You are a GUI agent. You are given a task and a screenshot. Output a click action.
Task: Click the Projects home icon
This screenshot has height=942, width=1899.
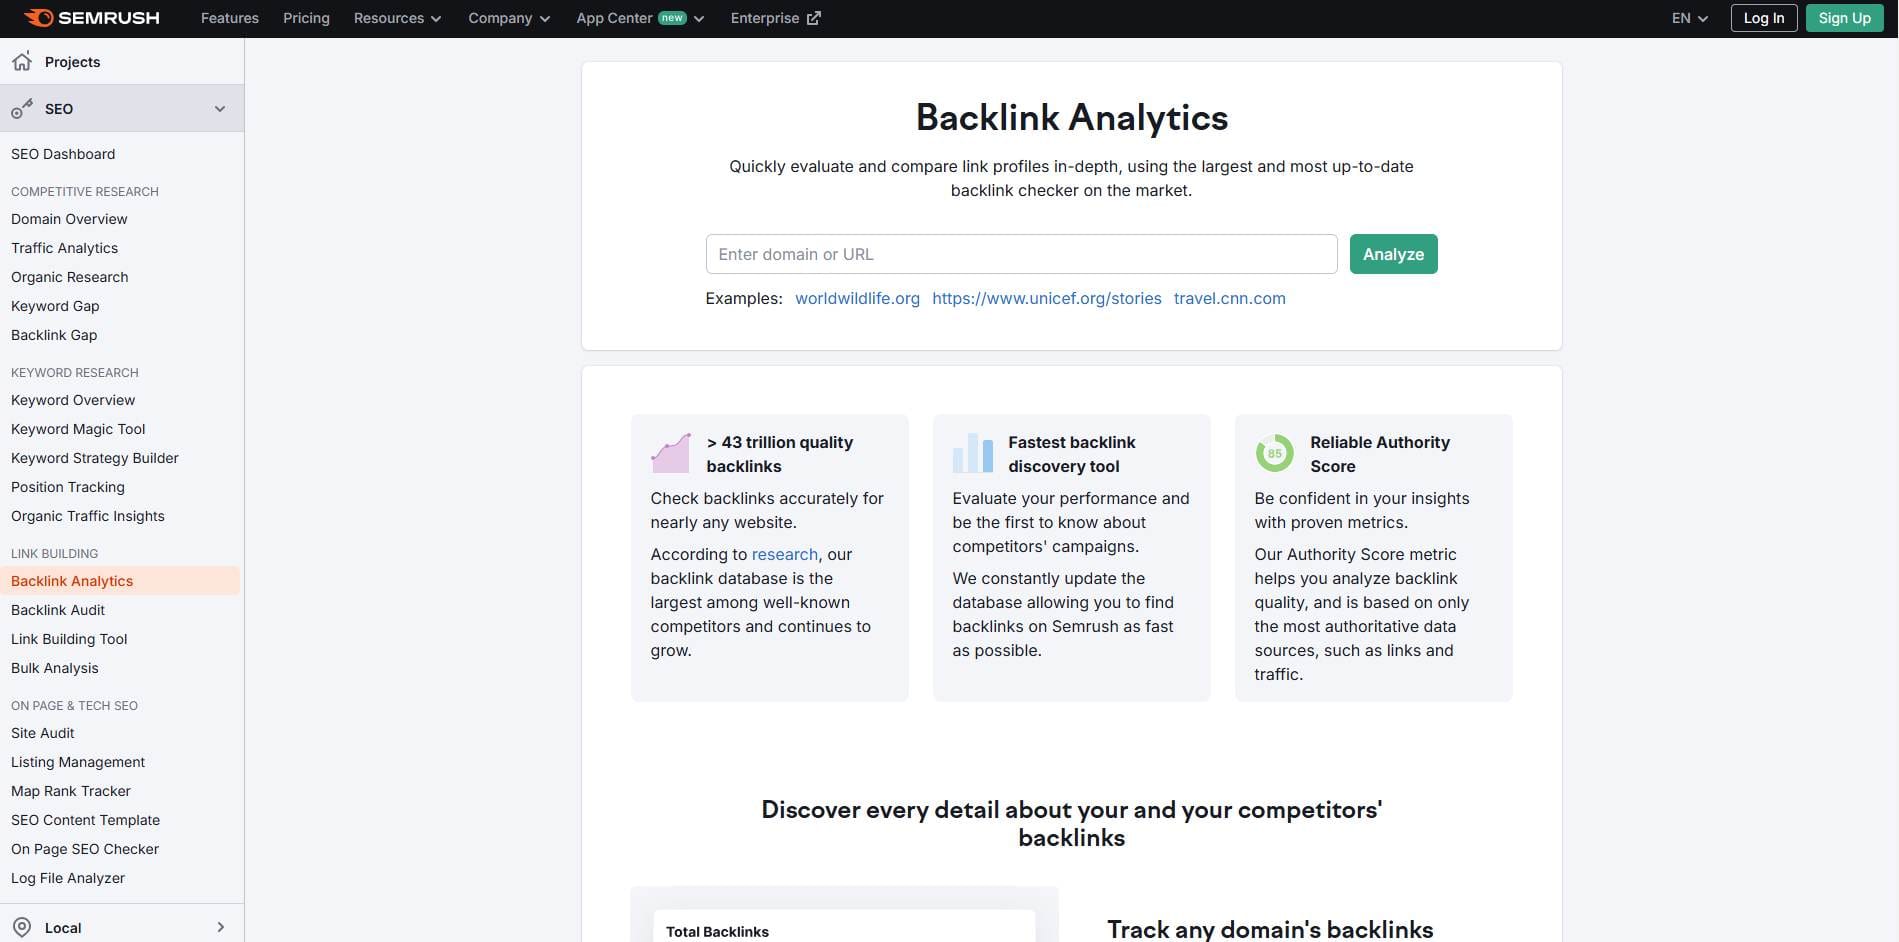tap(22, 61)
